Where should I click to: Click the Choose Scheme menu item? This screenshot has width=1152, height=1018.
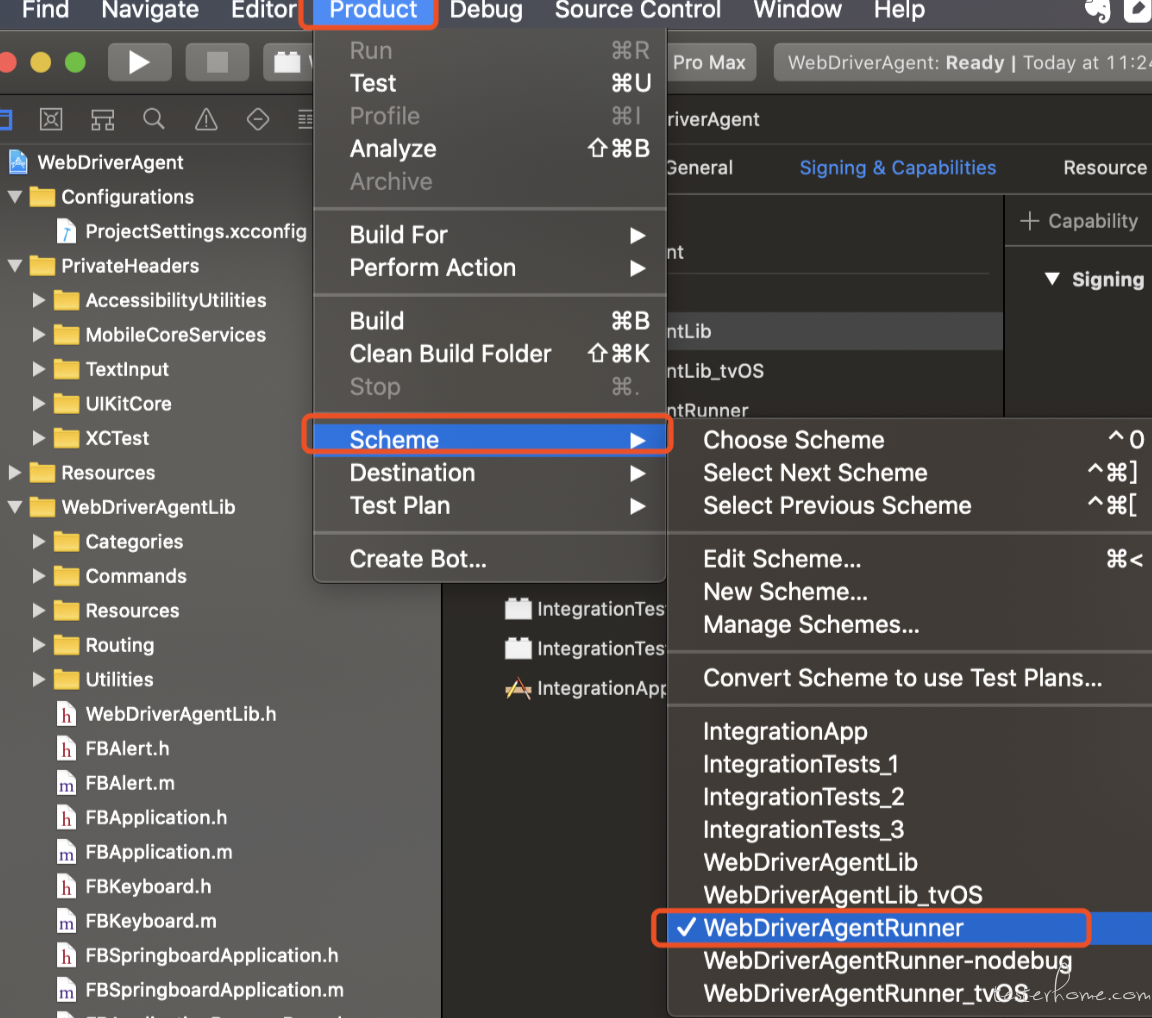pos(910,440)
